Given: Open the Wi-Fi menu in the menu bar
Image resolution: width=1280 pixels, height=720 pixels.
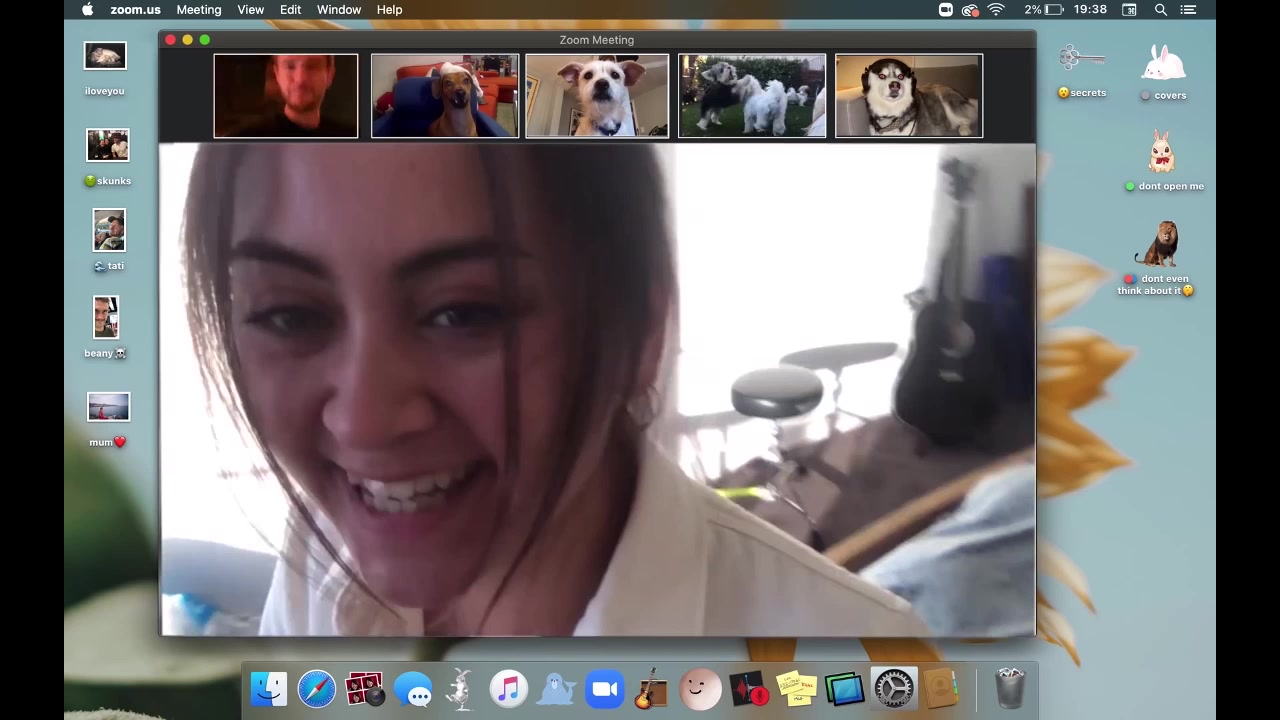Looking at the screenshot, I should [996, 10].
